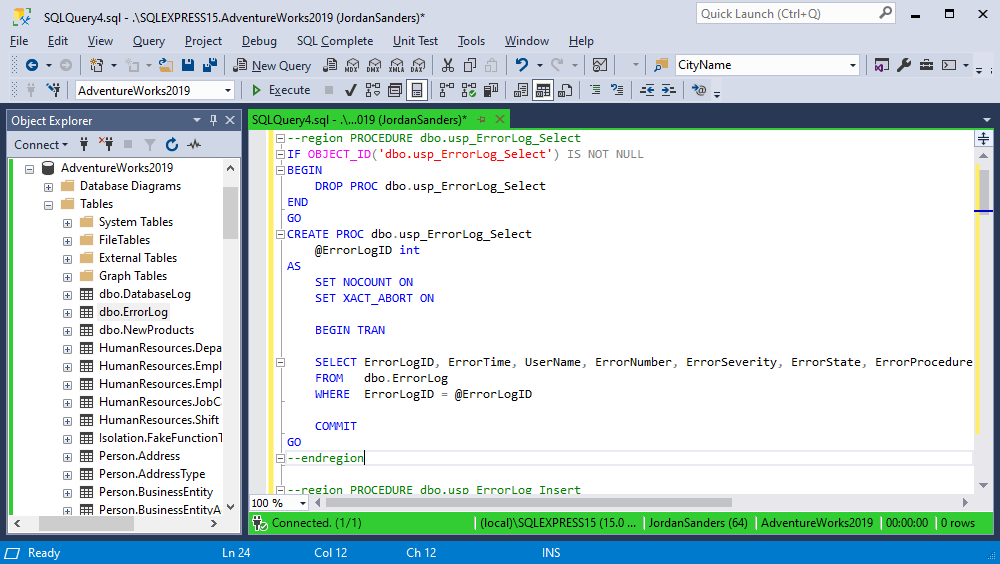Comment out the selected lines

pos(595,90)
